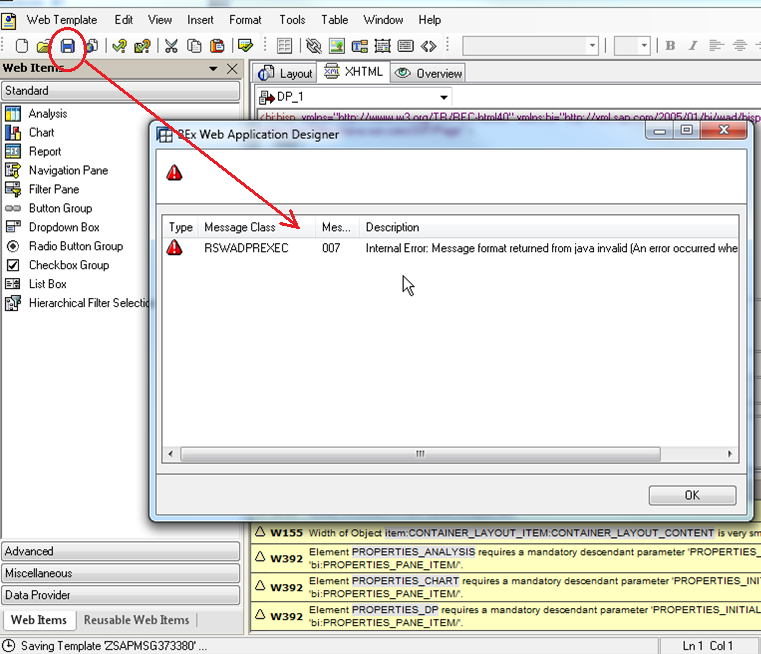Open the Tools menu

(x=292, y=20)
